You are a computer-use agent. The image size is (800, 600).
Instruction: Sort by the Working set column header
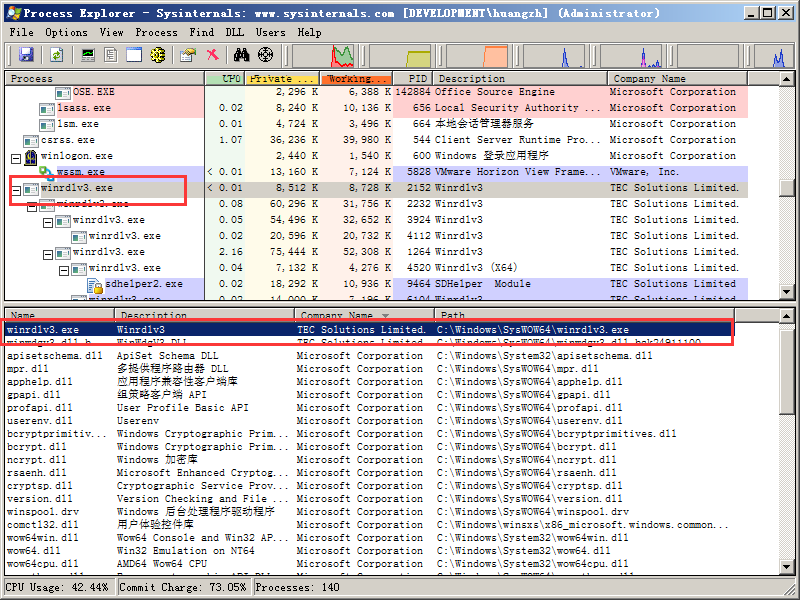click(356, 79)
